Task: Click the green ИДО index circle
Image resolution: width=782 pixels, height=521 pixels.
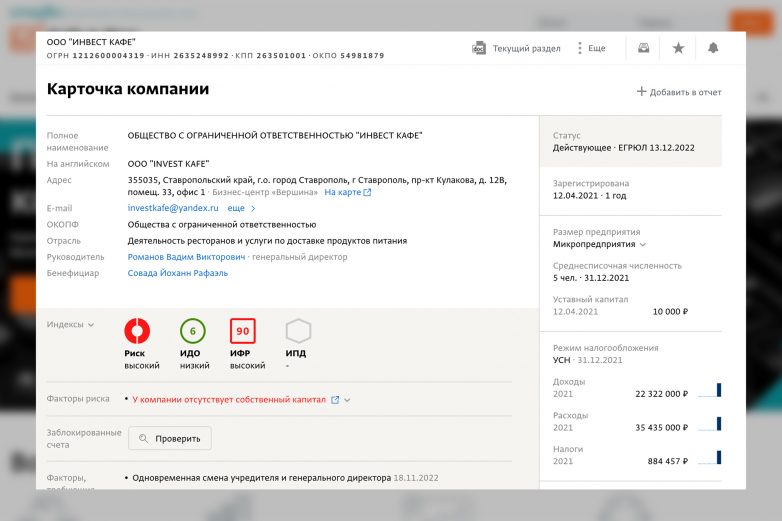Action: (192, 331)
